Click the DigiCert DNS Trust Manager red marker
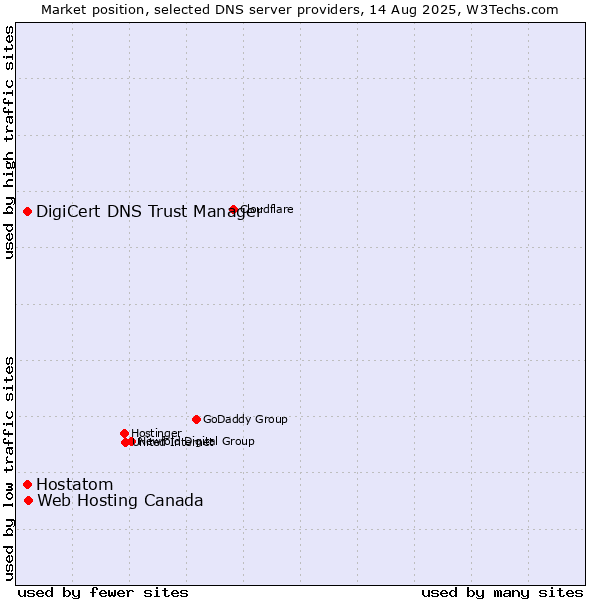Screen dimensions: 600x600 (x=27, y=211)
